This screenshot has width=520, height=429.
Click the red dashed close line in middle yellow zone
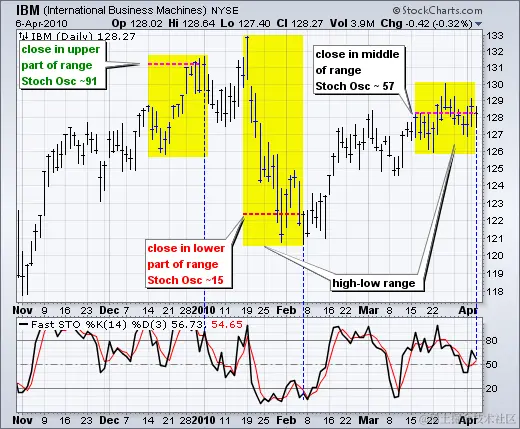[x=273, y=214]
